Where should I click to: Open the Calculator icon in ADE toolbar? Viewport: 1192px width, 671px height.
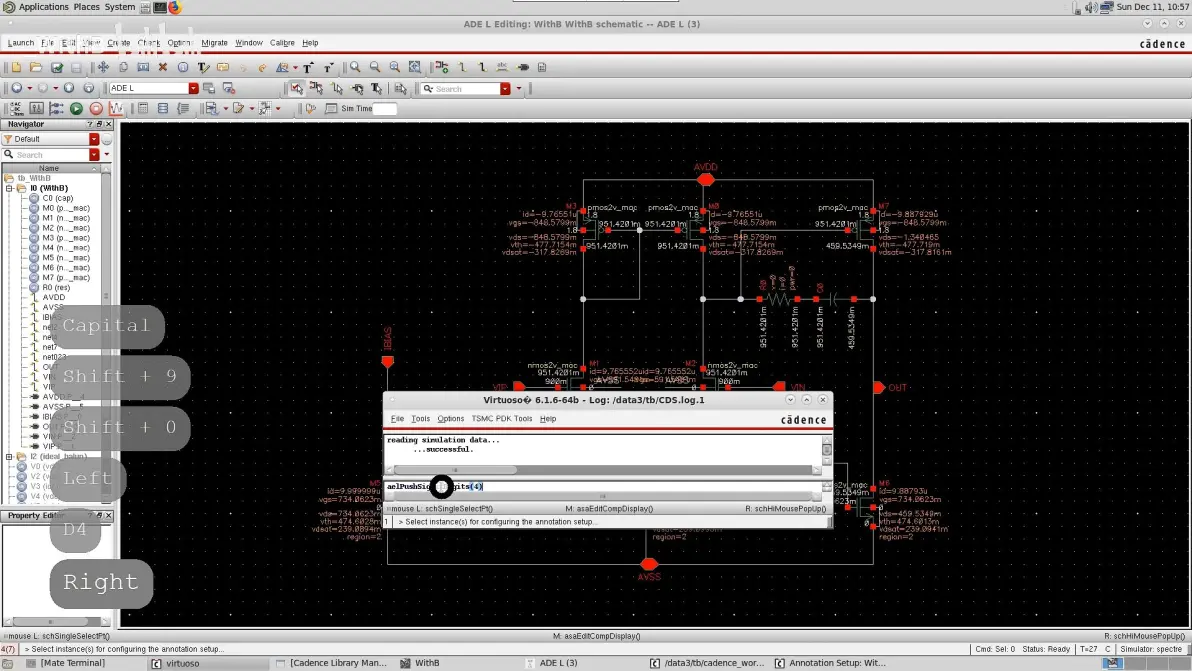(143, 109)
